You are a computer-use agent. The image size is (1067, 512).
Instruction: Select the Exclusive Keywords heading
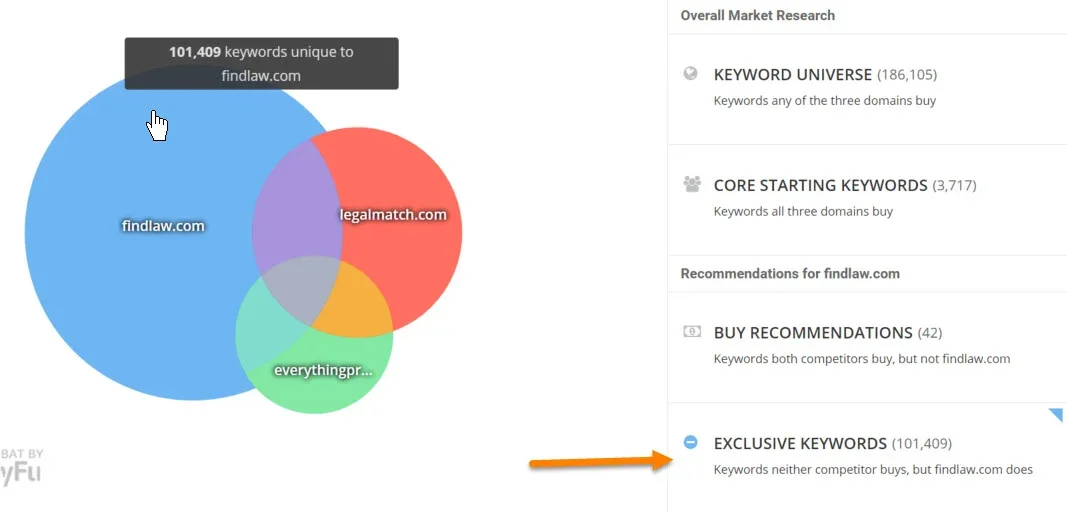point(800,443)
